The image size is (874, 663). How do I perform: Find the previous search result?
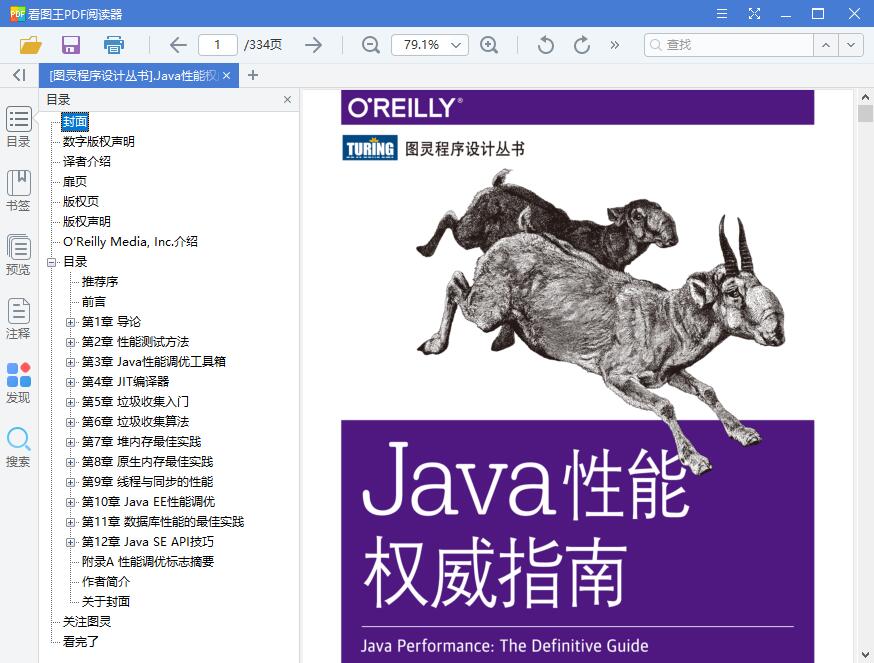pyautogui.click(x=826, y=45)
